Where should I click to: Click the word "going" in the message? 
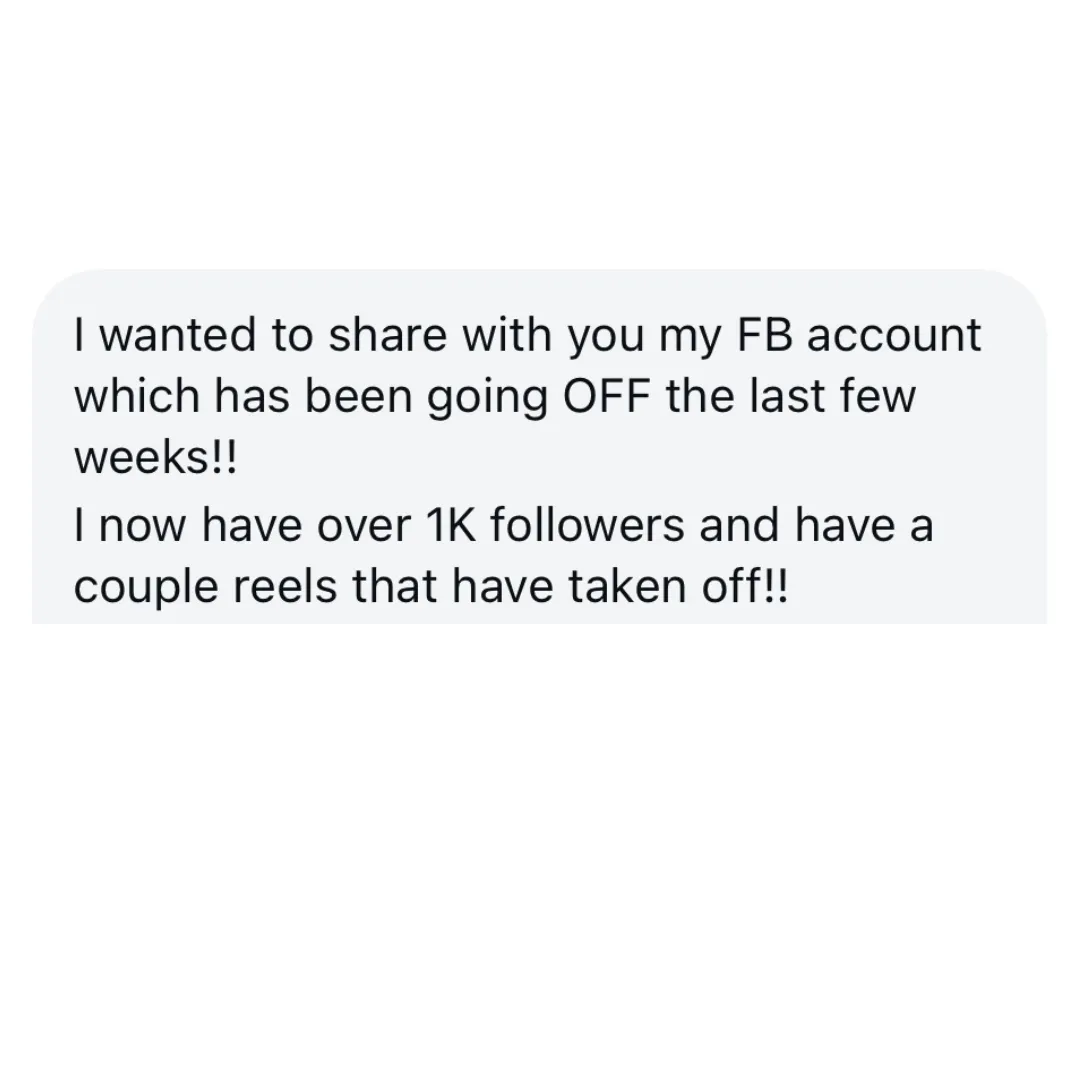tap(488, 399)
